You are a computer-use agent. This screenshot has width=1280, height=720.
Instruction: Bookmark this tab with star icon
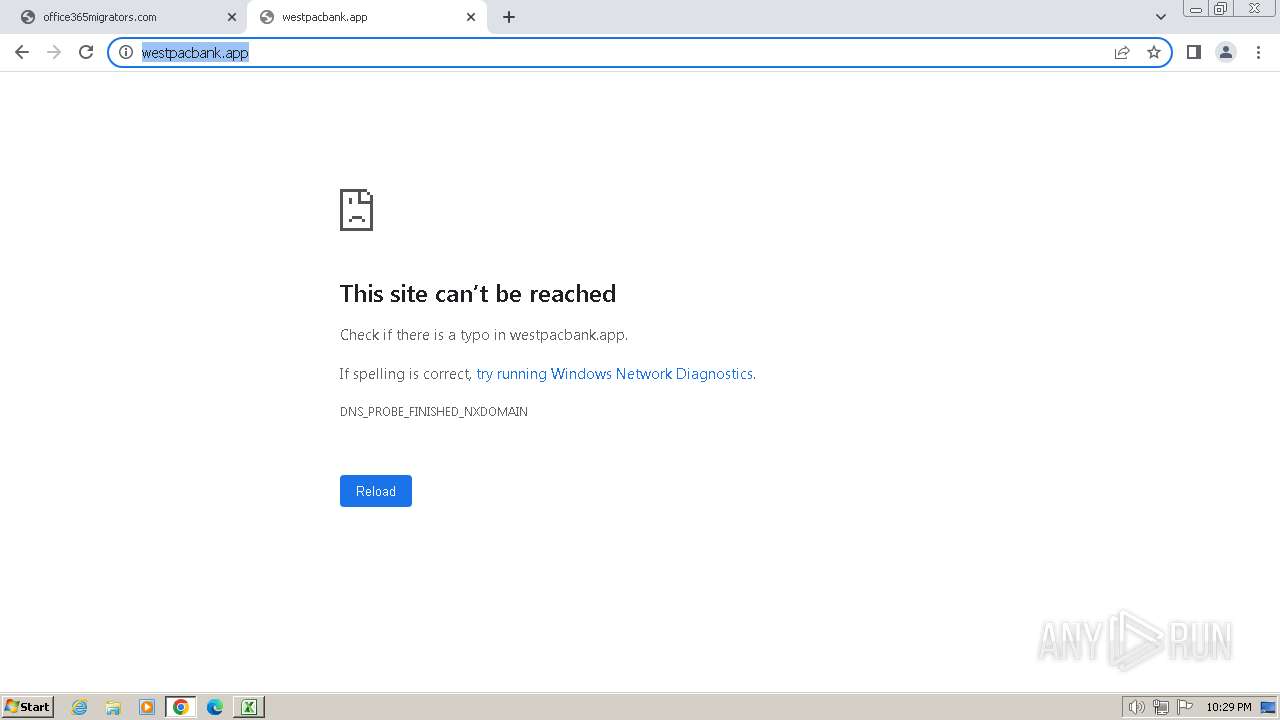tap(1154, 52)
